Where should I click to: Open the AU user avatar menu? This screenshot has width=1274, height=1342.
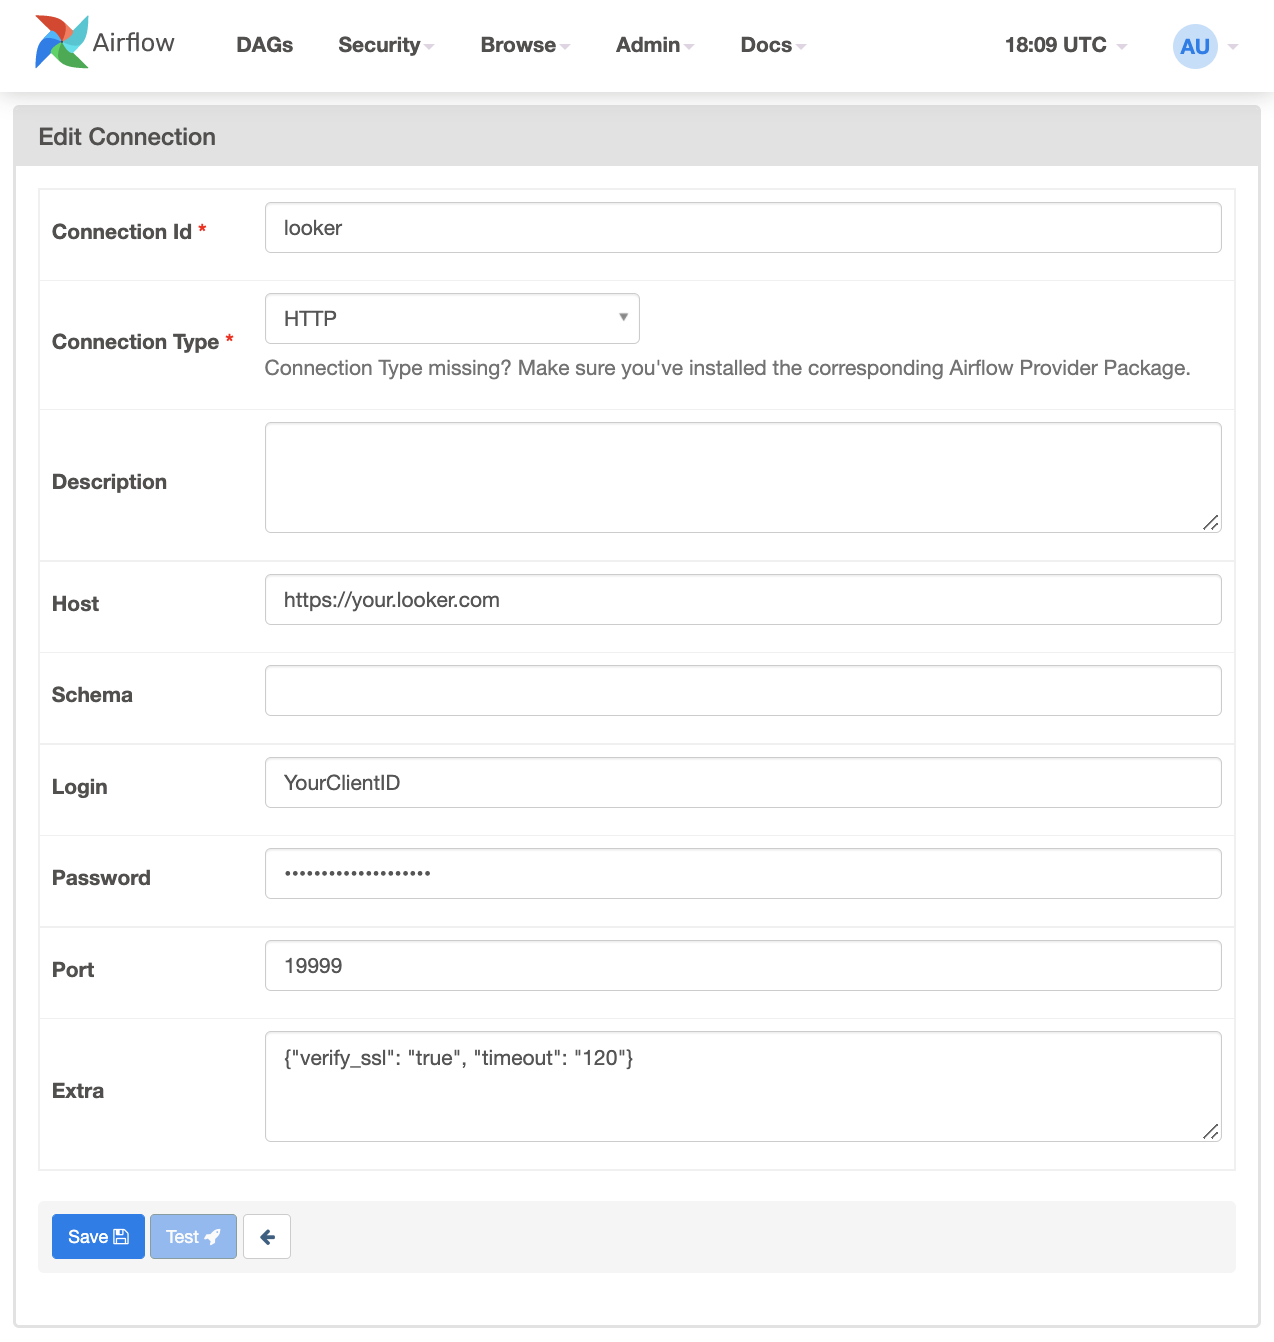click(x=1195, y=46)
